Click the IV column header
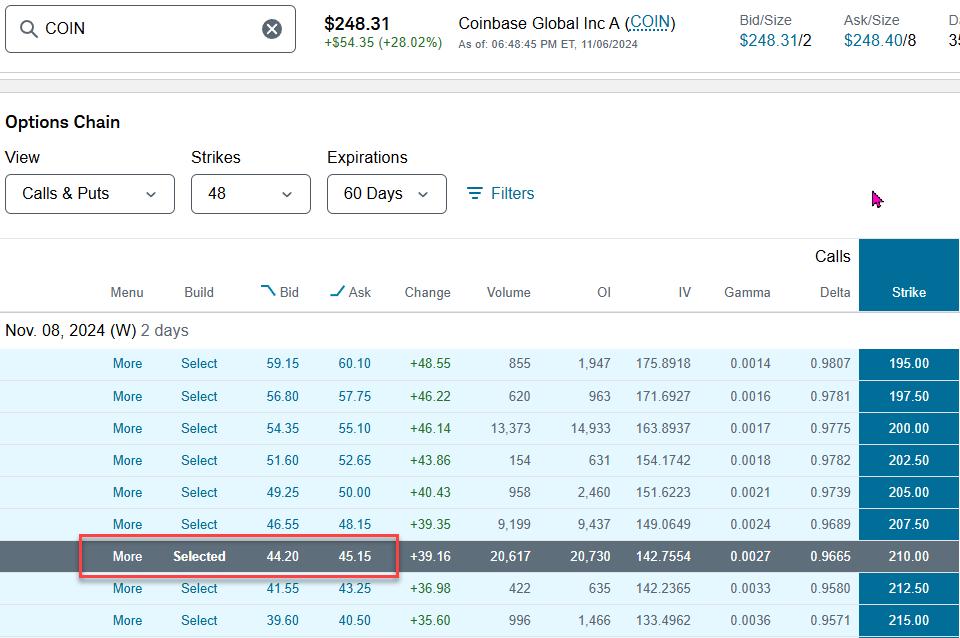Screen dimensions: 960x638 684,293
